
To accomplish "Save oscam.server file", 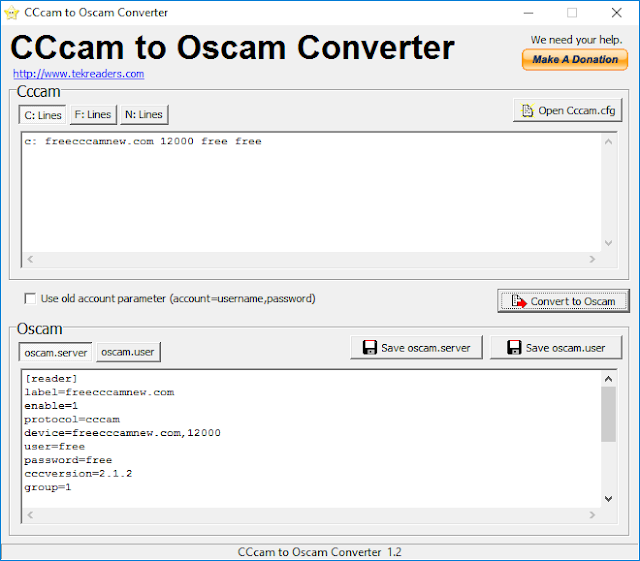I will point(416,347).
